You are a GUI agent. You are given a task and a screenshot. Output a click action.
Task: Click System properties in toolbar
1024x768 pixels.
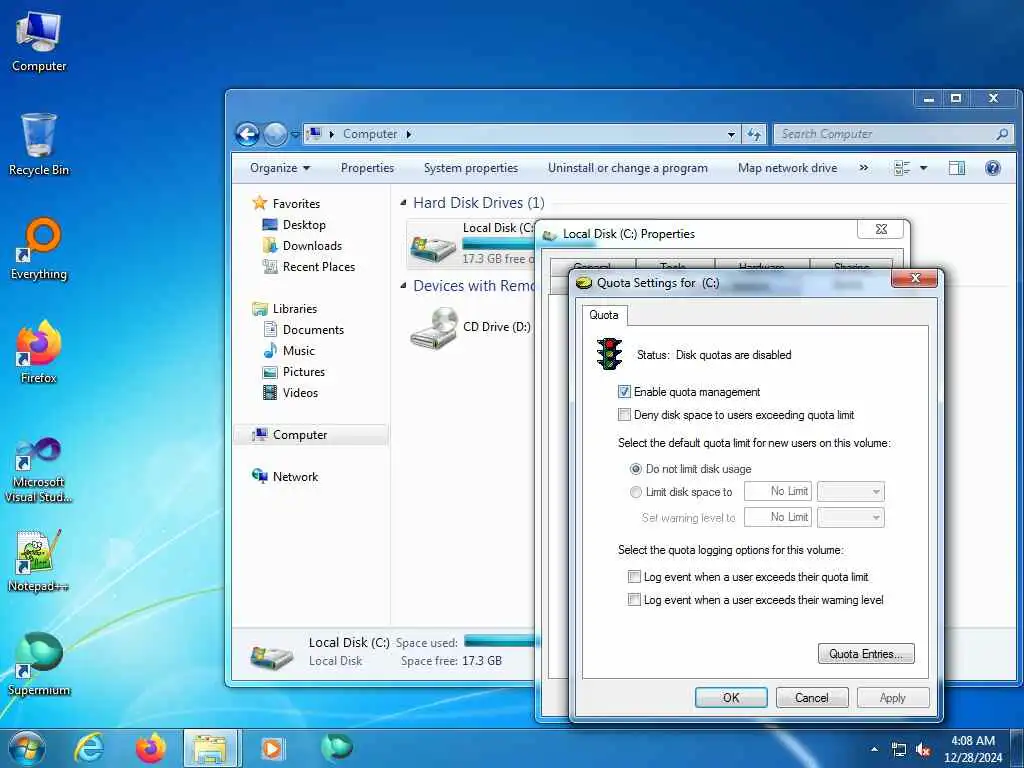coord(471,168)
